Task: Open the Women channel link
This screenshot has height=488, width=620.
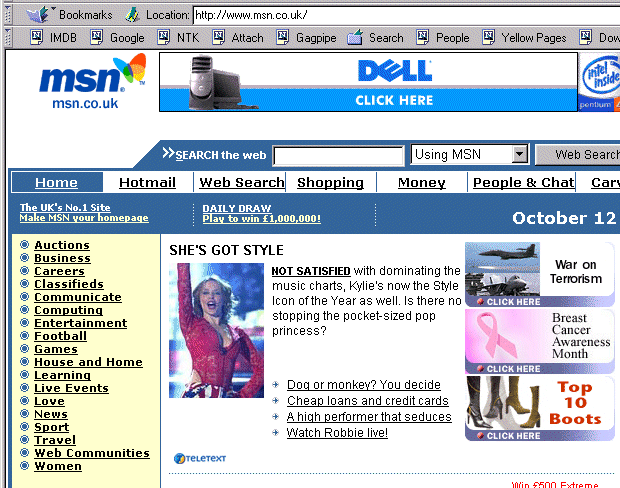Action: (x=58, y=466)
